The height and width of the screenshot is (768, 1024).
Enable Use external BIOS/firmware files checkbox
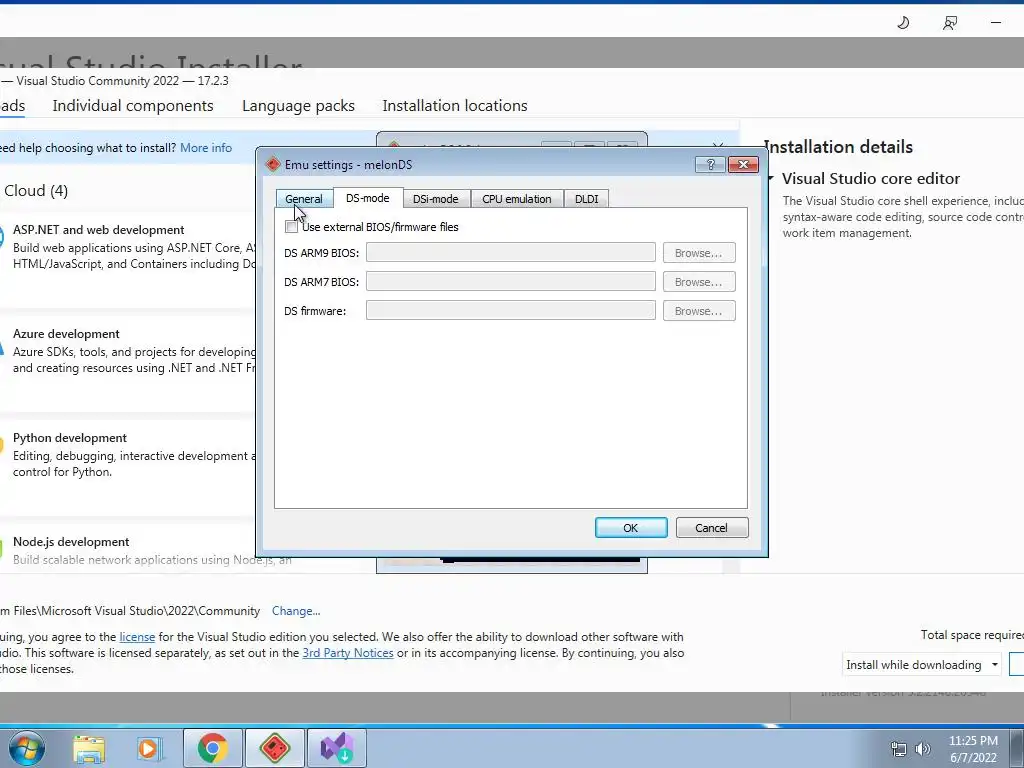[291, 227]
